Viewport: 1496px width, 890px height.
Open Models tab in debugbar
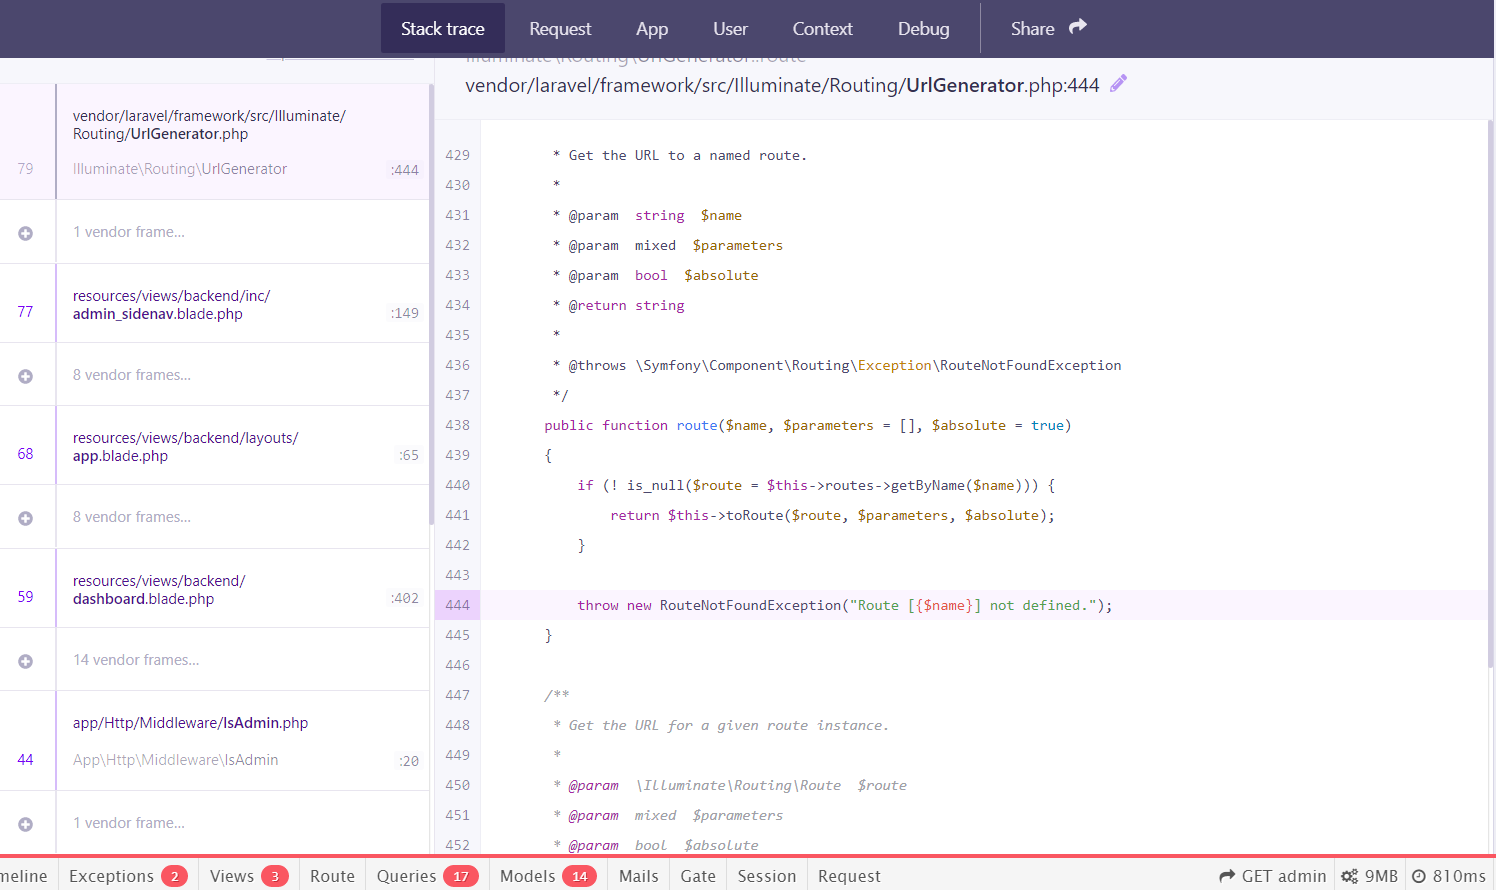point(549,876)
